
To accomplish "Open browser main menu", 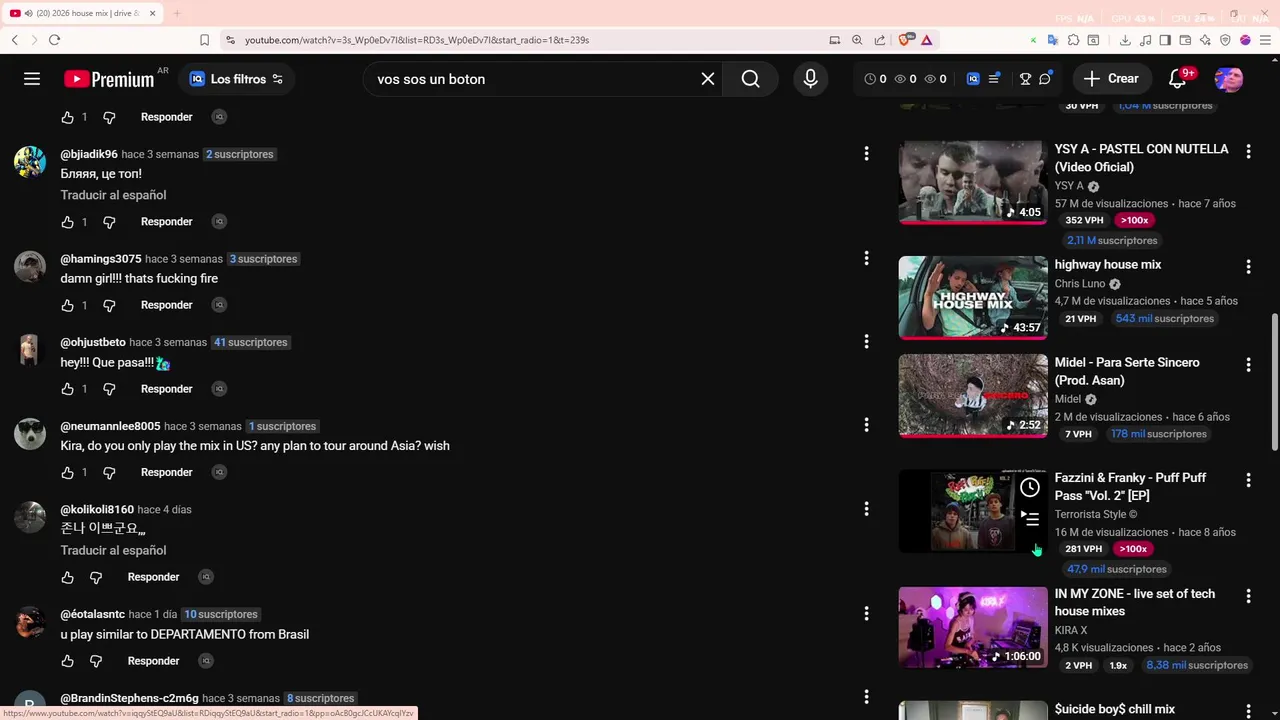I will 1265,40.
